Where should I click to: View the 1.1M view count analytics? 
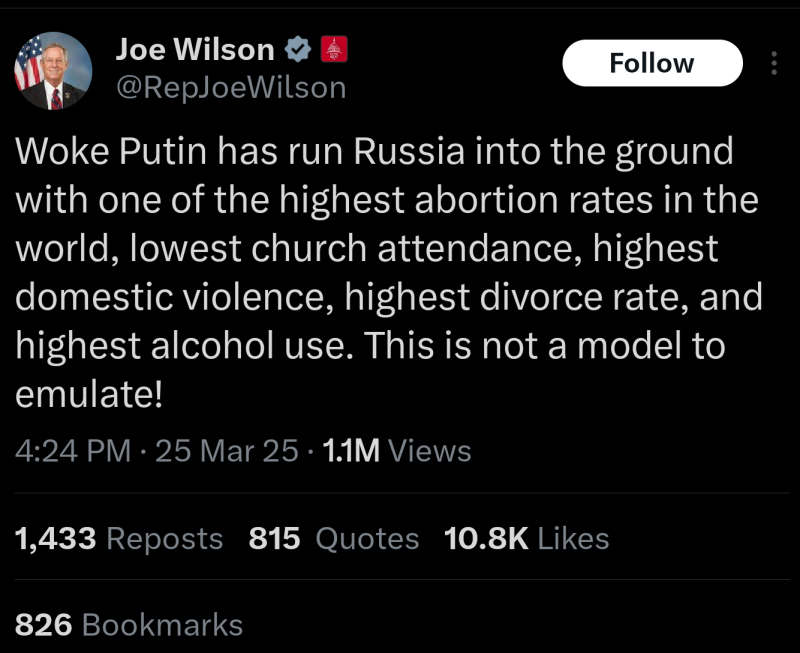(x=350, y=451)
